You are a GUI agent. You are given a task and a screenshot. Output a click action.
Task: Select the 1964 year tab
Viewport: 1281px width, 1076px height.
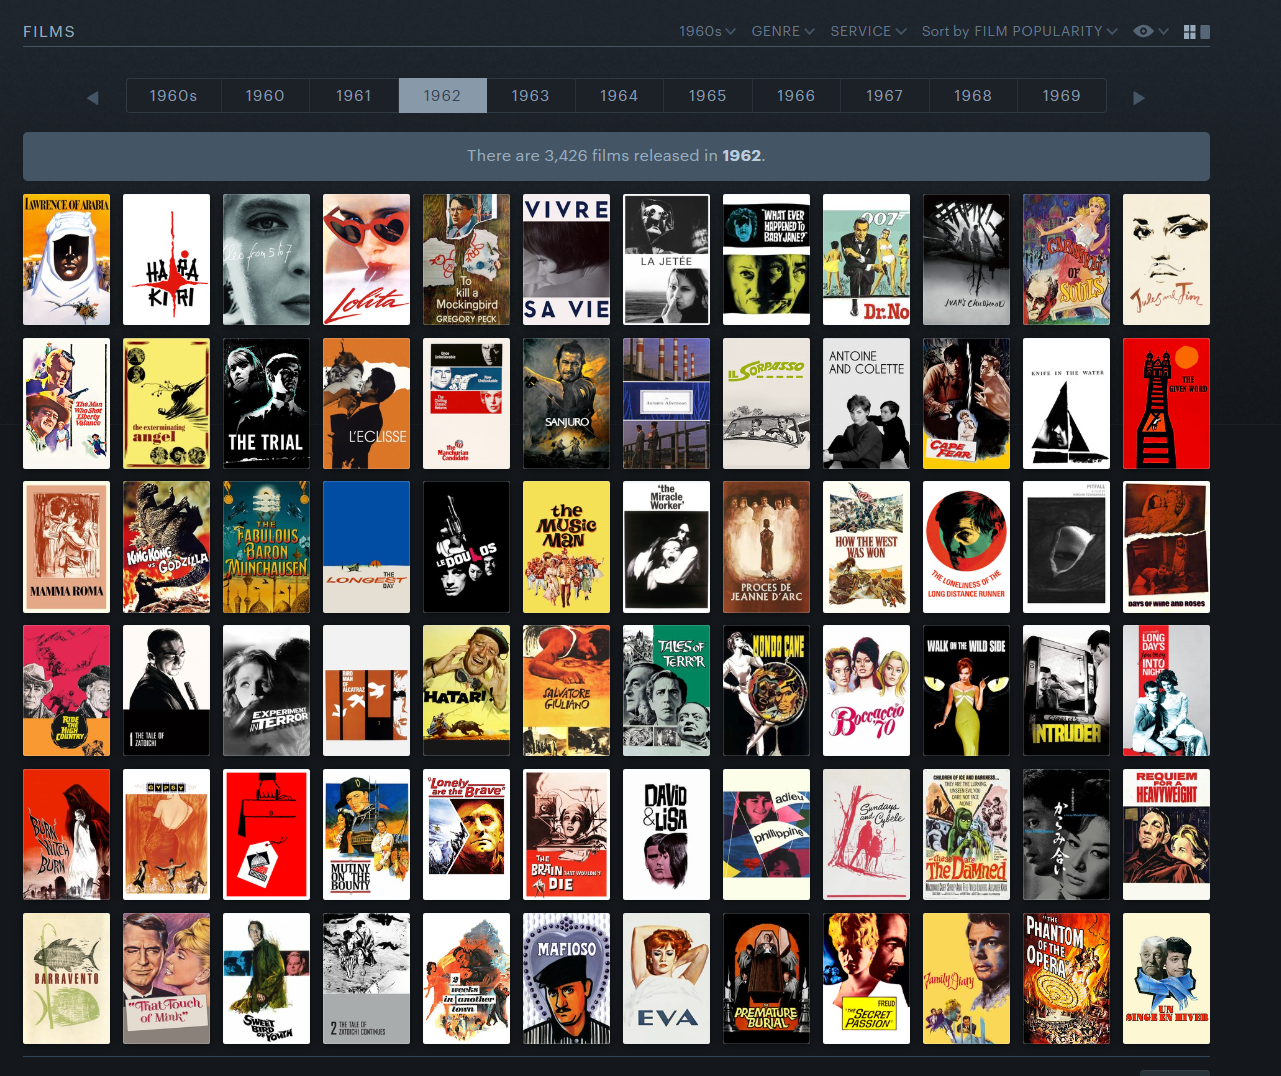coord(619,96)
